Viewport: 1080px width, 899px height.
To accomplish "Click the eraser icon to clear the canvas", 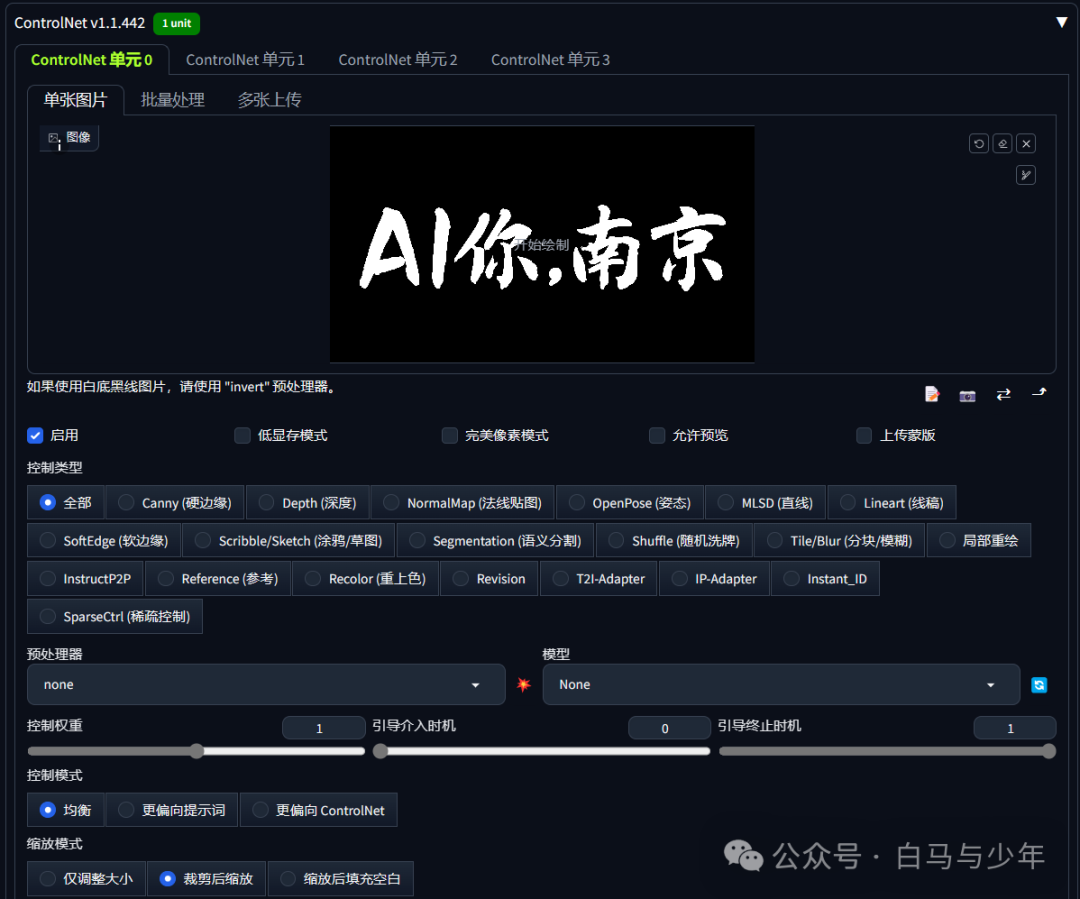I will pyautogui.click(x=1002, y=143).
